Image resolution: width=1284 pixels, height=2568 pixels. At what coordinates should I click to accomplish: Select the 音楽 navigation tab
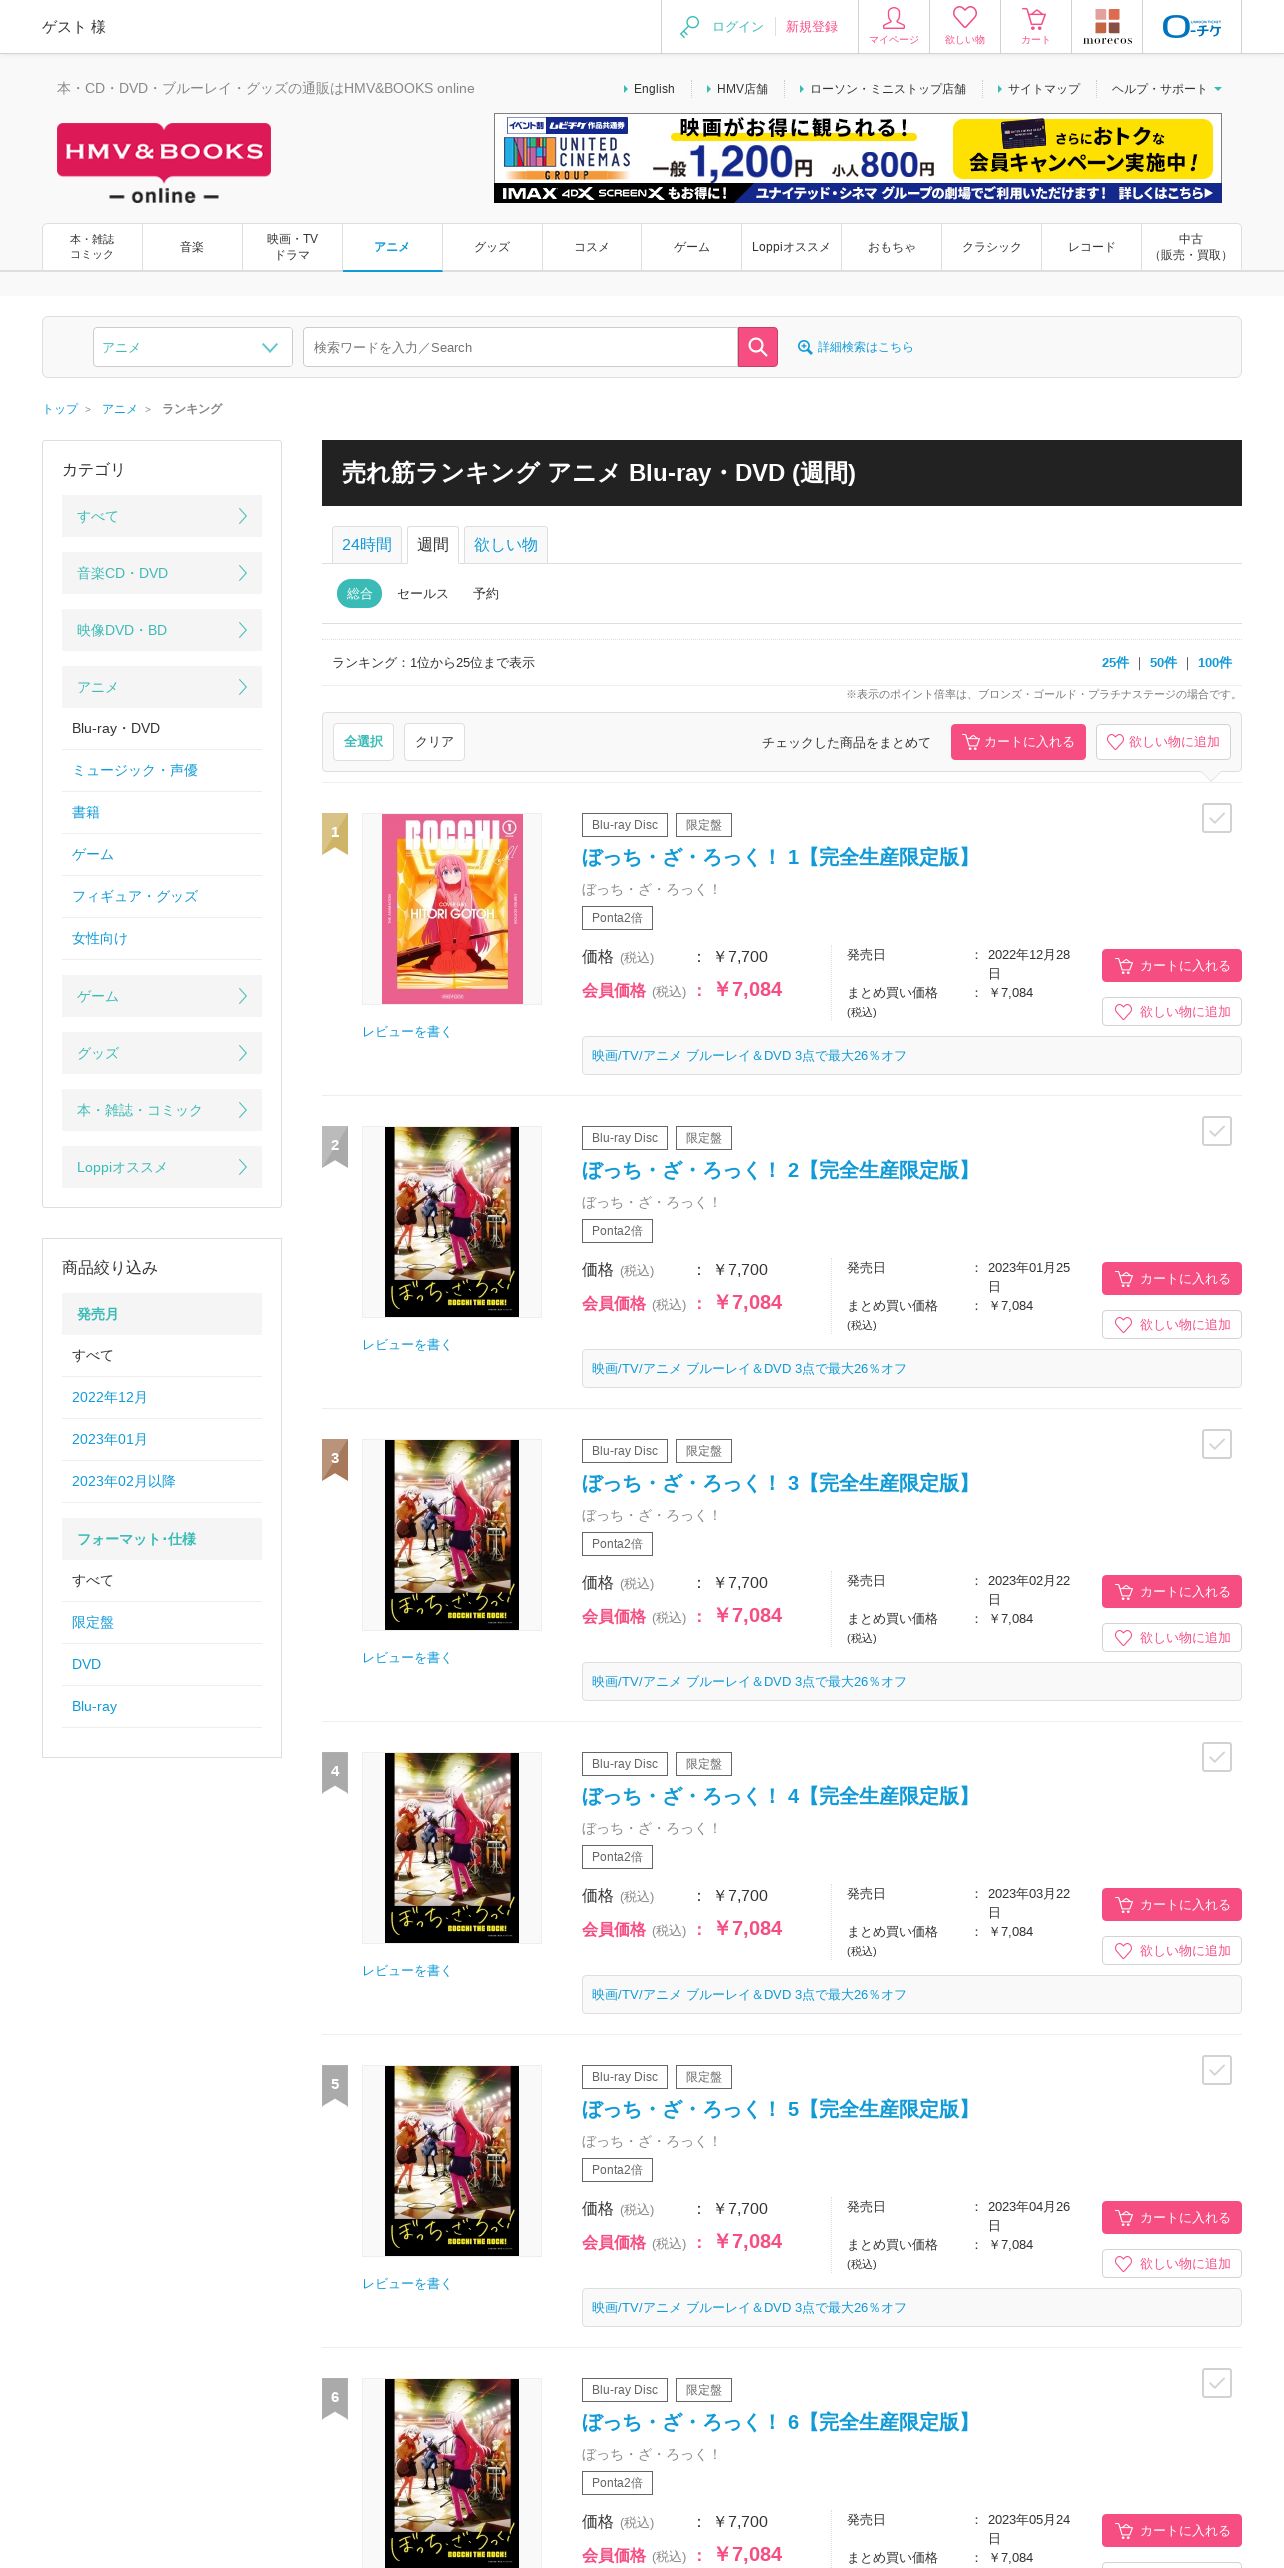[192, 247]
